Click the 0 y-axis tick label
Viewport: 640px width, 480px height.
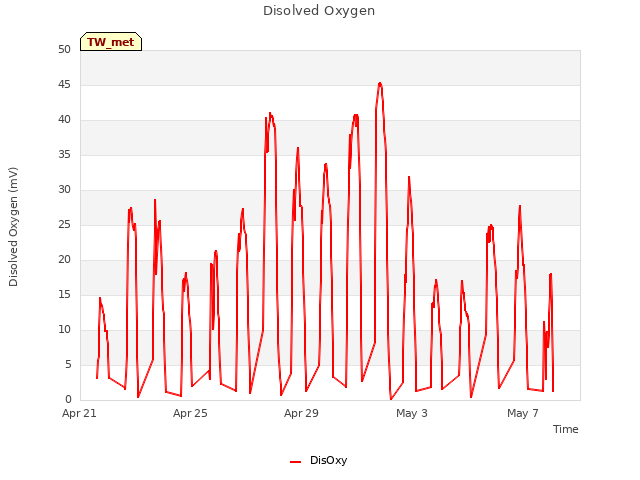click(68, 399)
